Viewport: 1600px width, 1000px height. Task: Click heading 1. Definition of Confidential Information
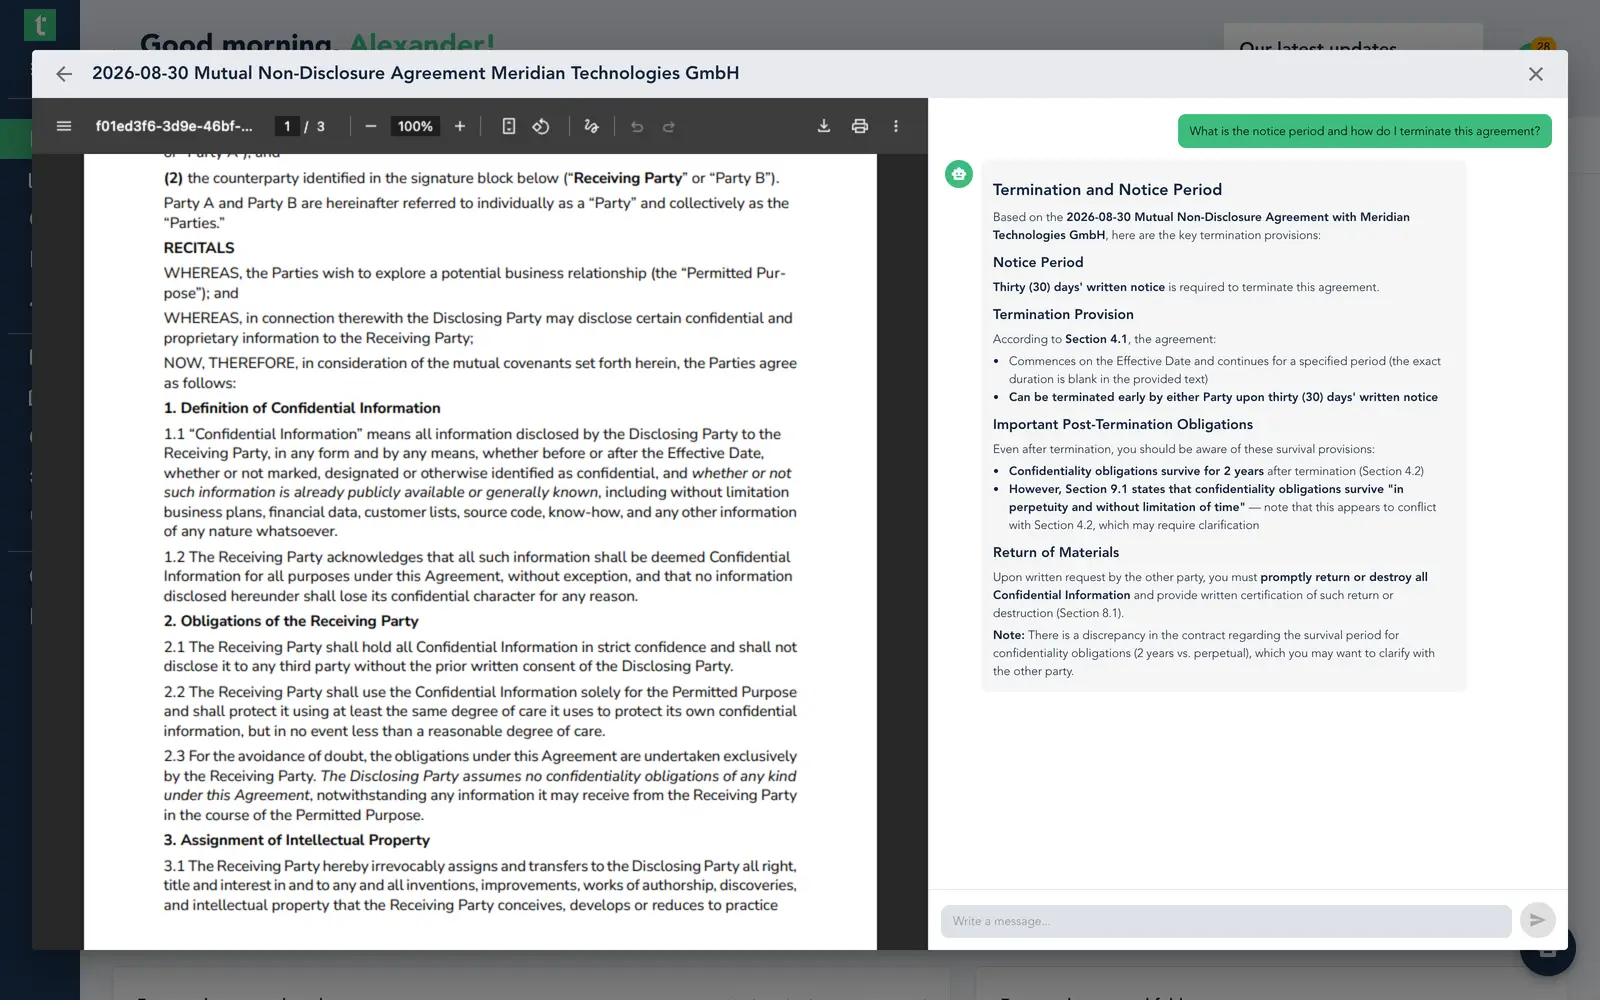coord(302,408)
